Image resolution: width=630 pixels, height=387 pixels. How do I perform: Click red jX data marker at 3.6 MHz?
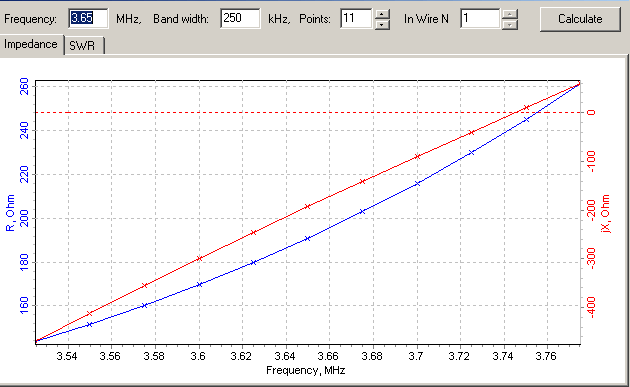click(x=199, y=258)
